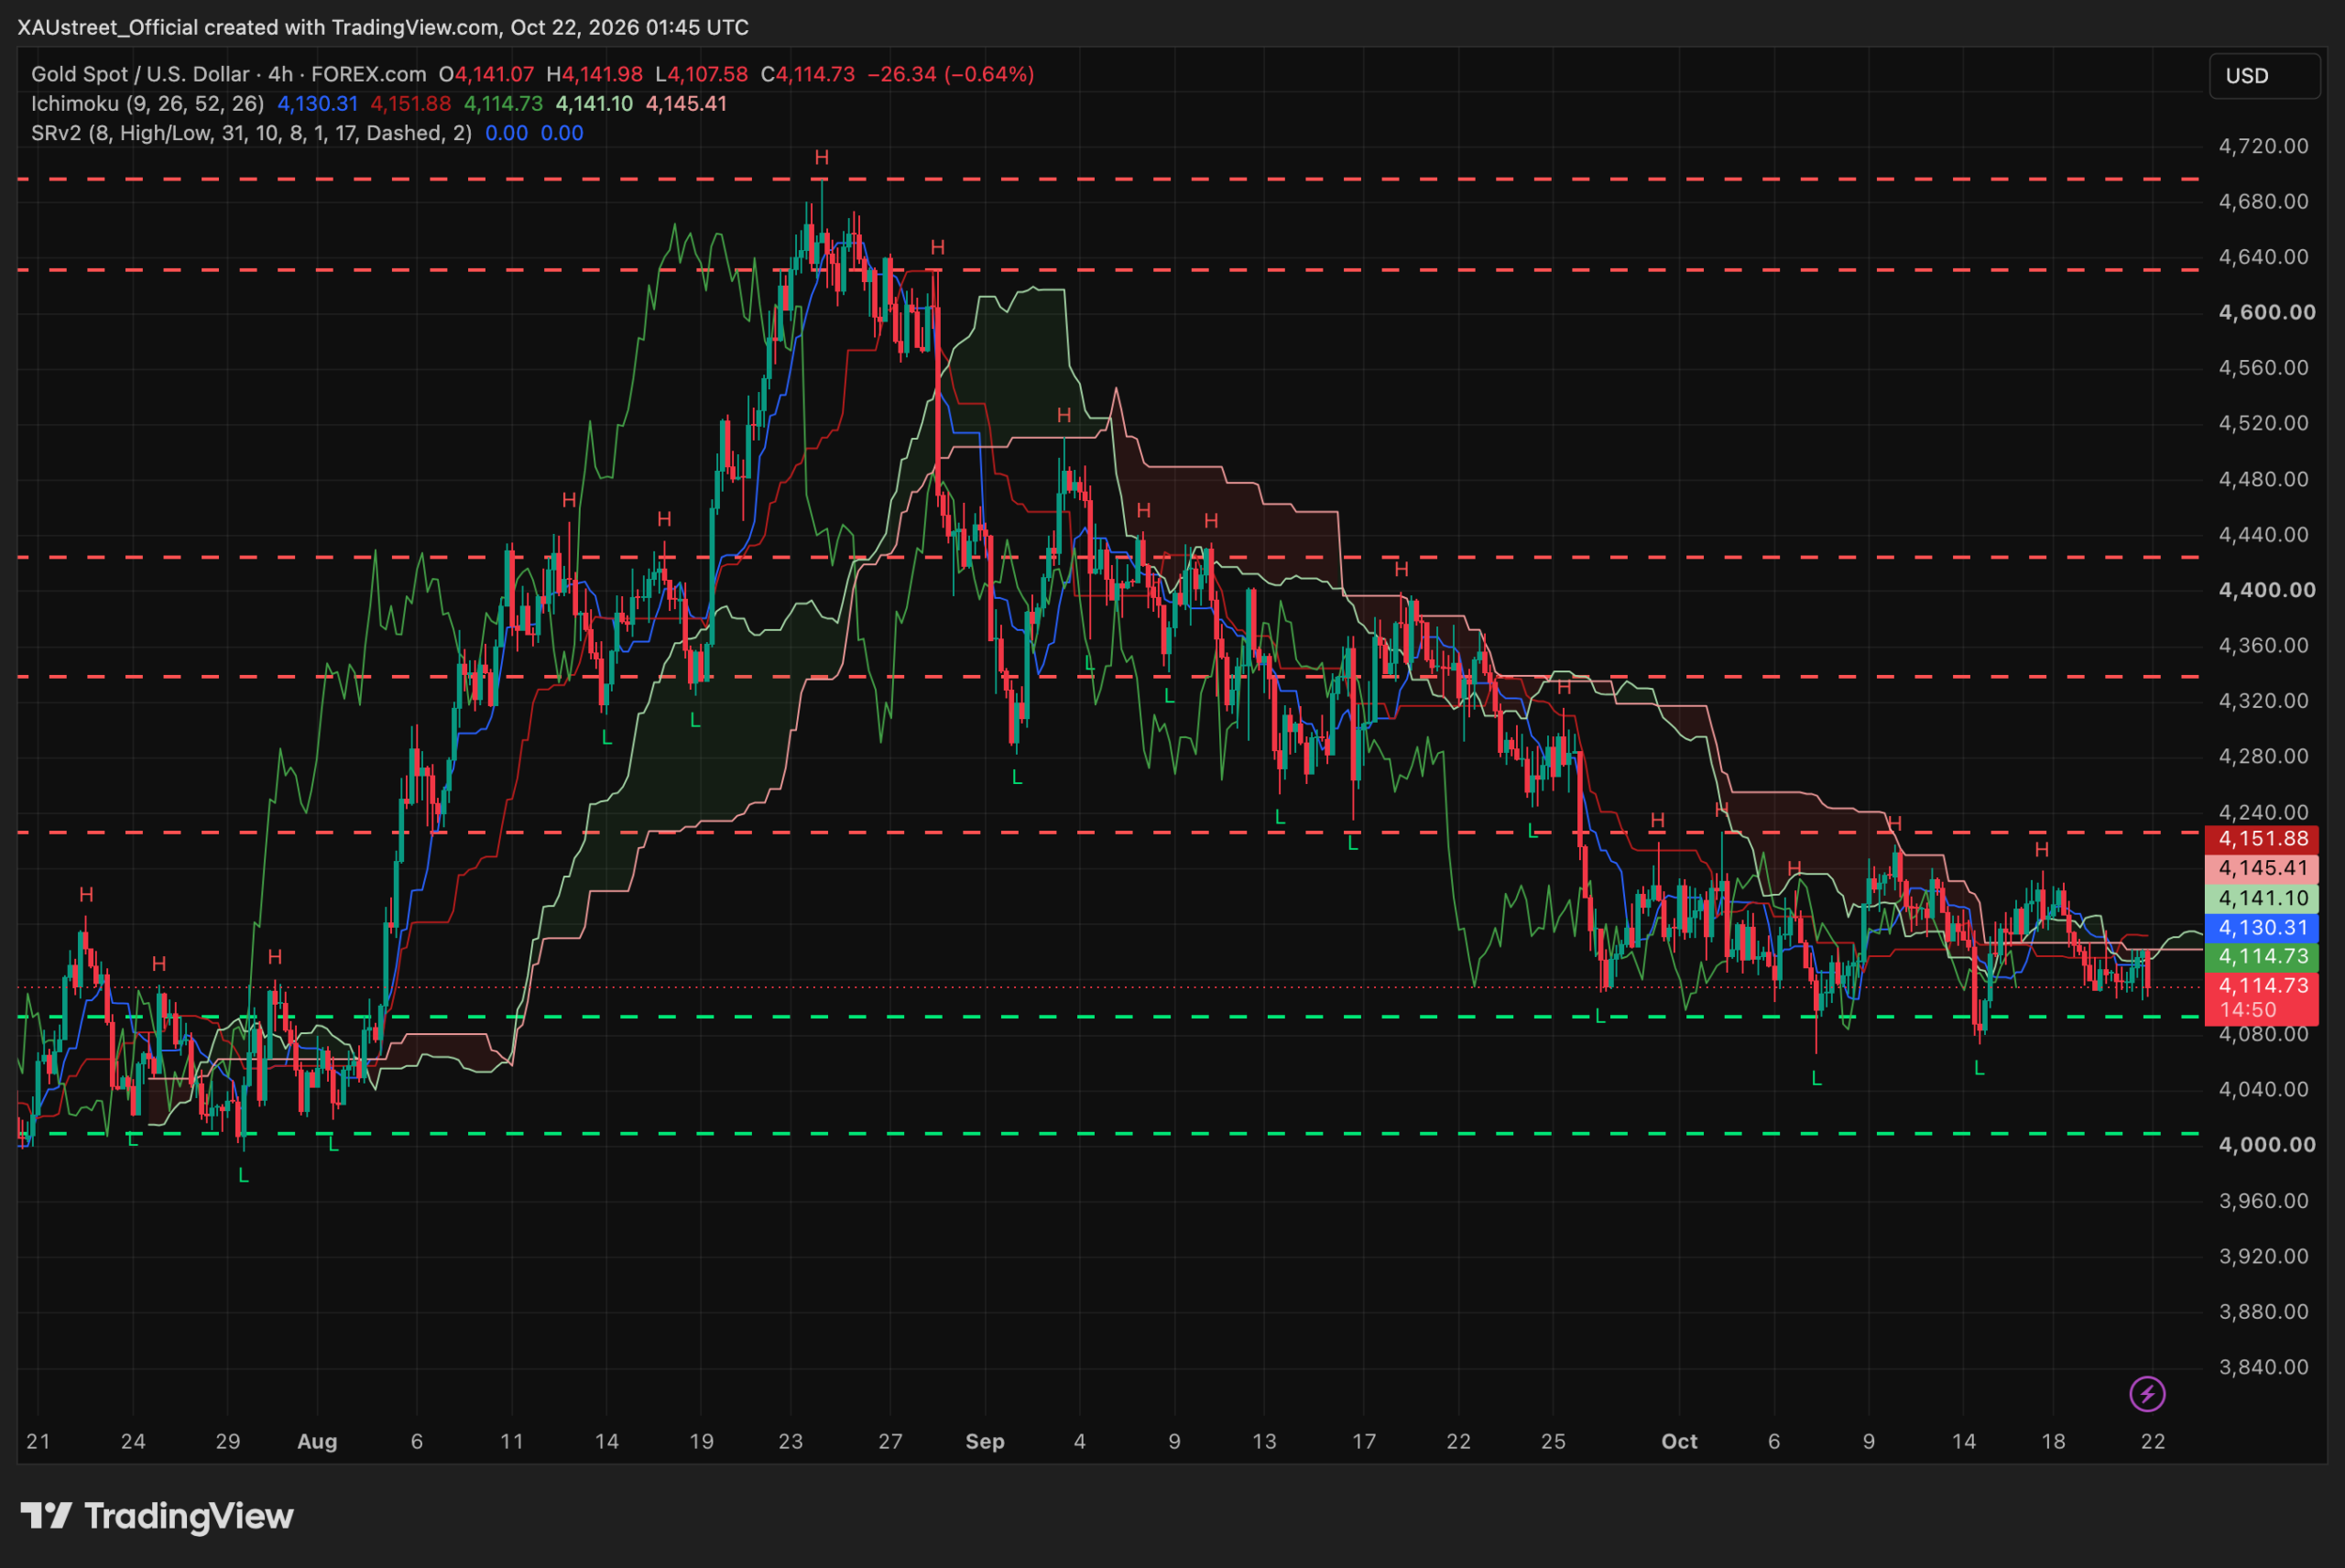
Task: Click the Oct label on time axis
Action: pyautogui.click(x=1679, y=1441)
